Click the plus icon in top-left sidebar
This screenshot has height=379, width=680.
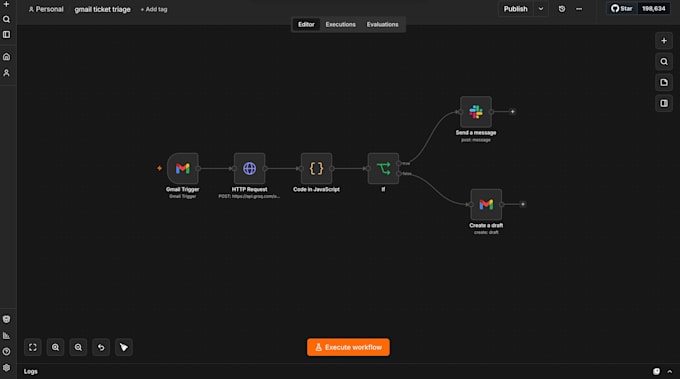[7, 4]
